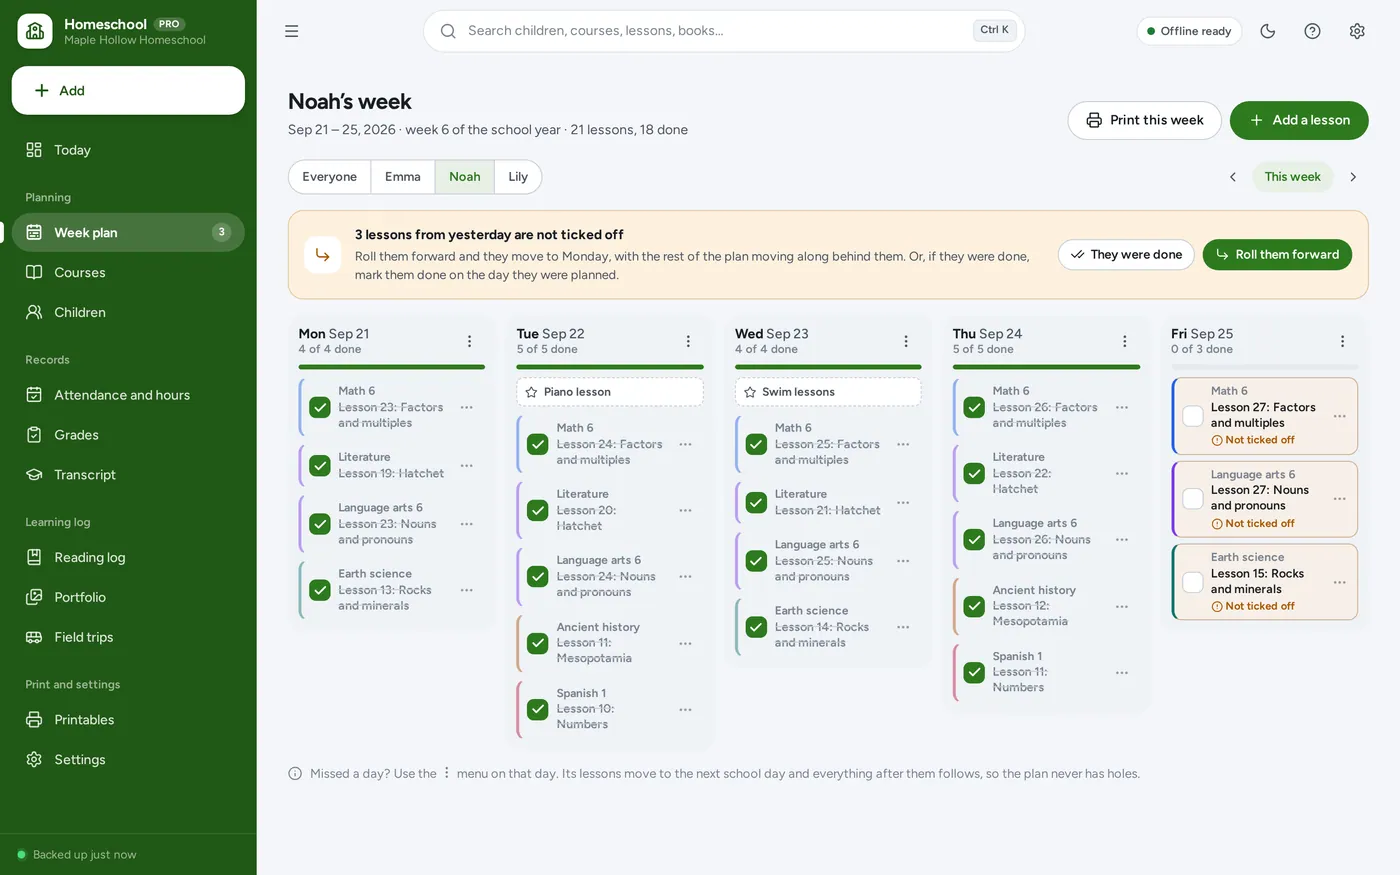Open options for Ancient history Lesson 11

click(685, 643)
